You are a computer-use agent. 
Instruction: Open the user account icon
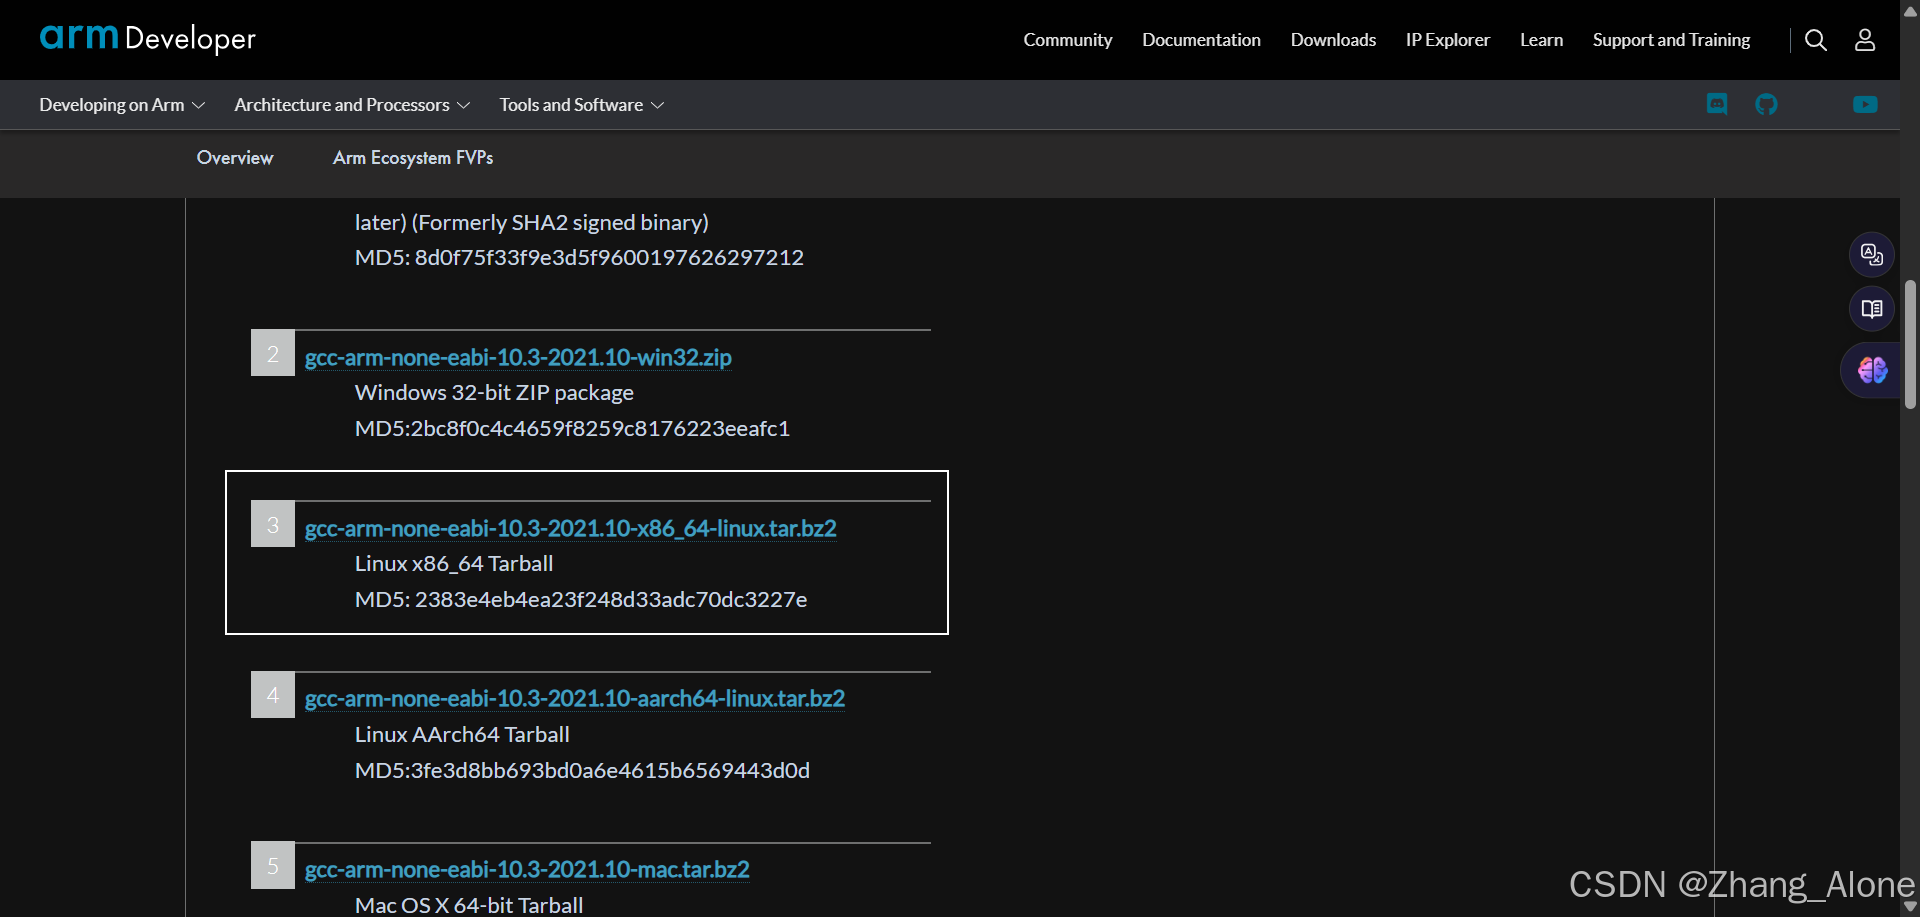pyautogui.click(x=1865, y=40)
